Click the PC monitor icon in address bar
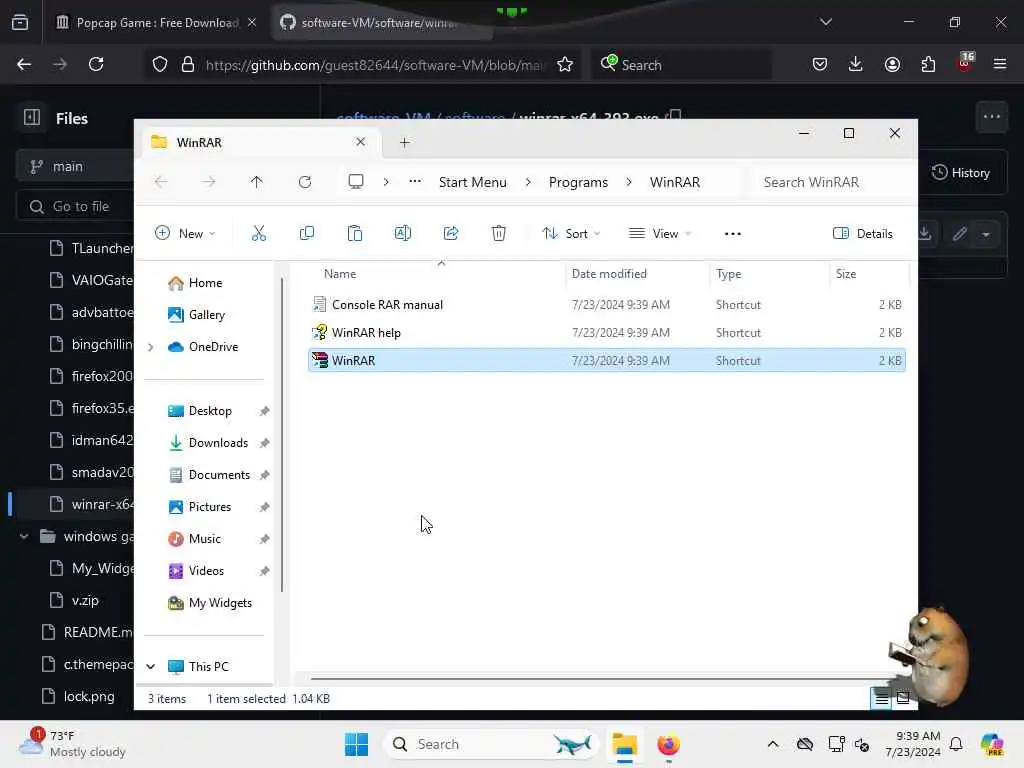The image size is (1024, 768). coord(356,182)
